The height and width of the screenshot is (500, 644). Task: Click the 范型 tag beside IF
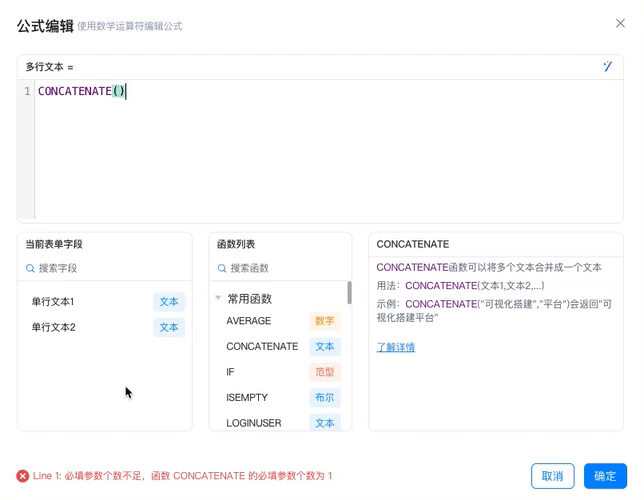pos(324,372)
